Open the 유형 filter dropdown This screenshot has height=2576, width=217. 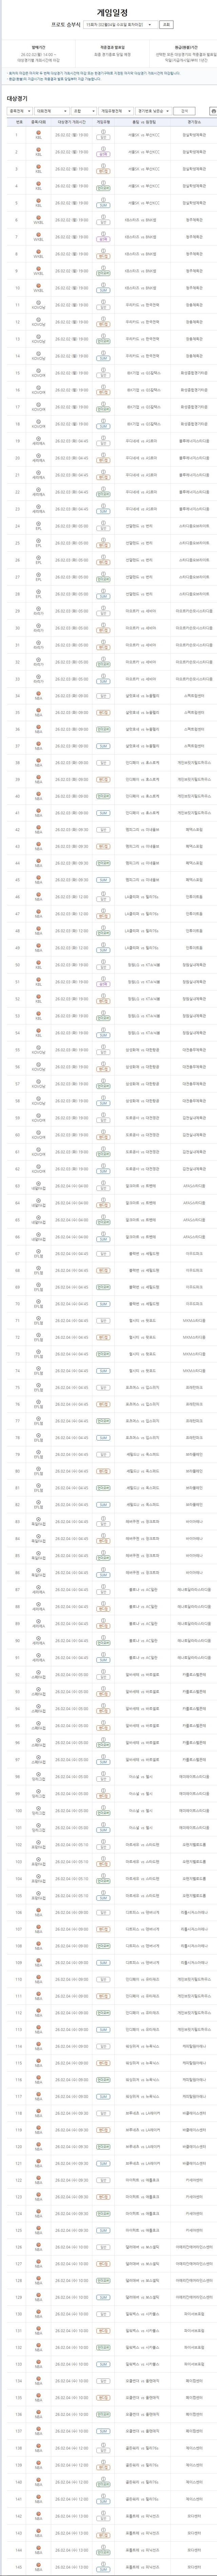(78, 111)
